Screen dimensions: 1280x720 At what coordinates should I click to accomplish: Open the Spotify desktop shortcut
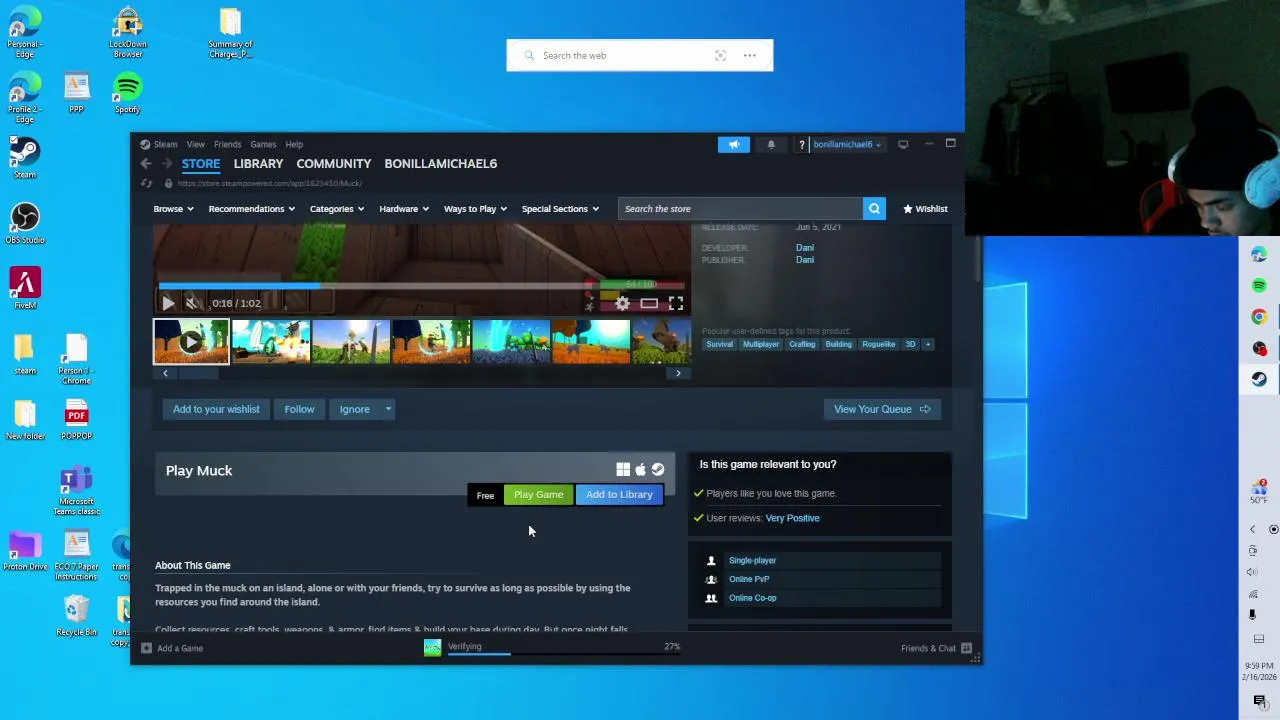127,93
